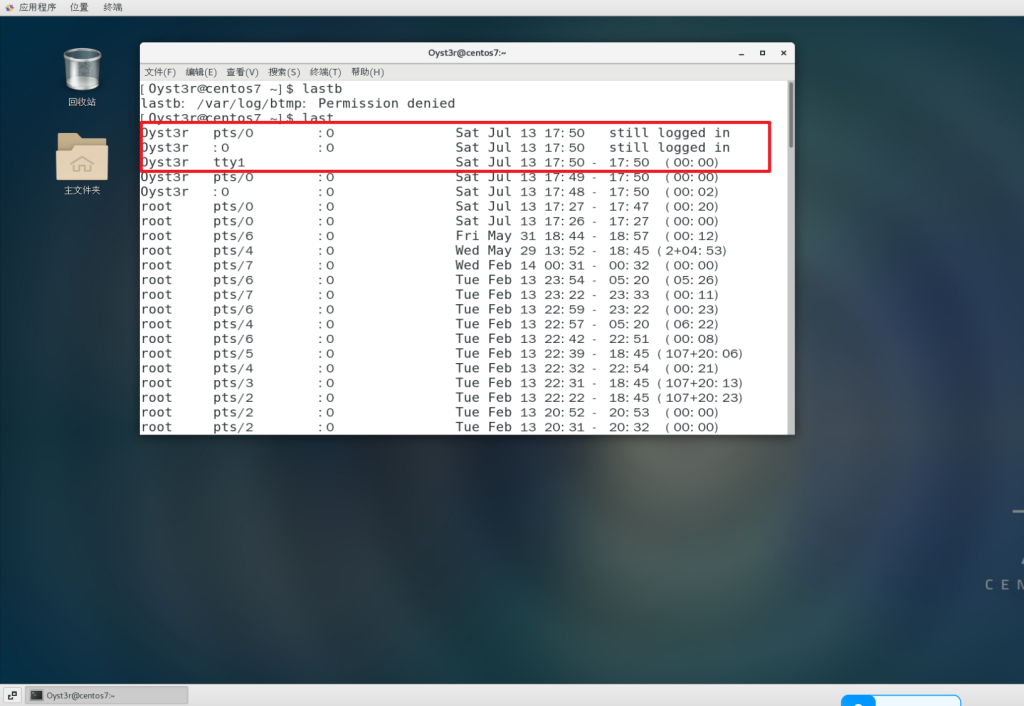Image resolution: width=1024 pixels, height=706 pixels.
Task: Click the terminal's vertical scrollbar
Action: click(789, 115)
